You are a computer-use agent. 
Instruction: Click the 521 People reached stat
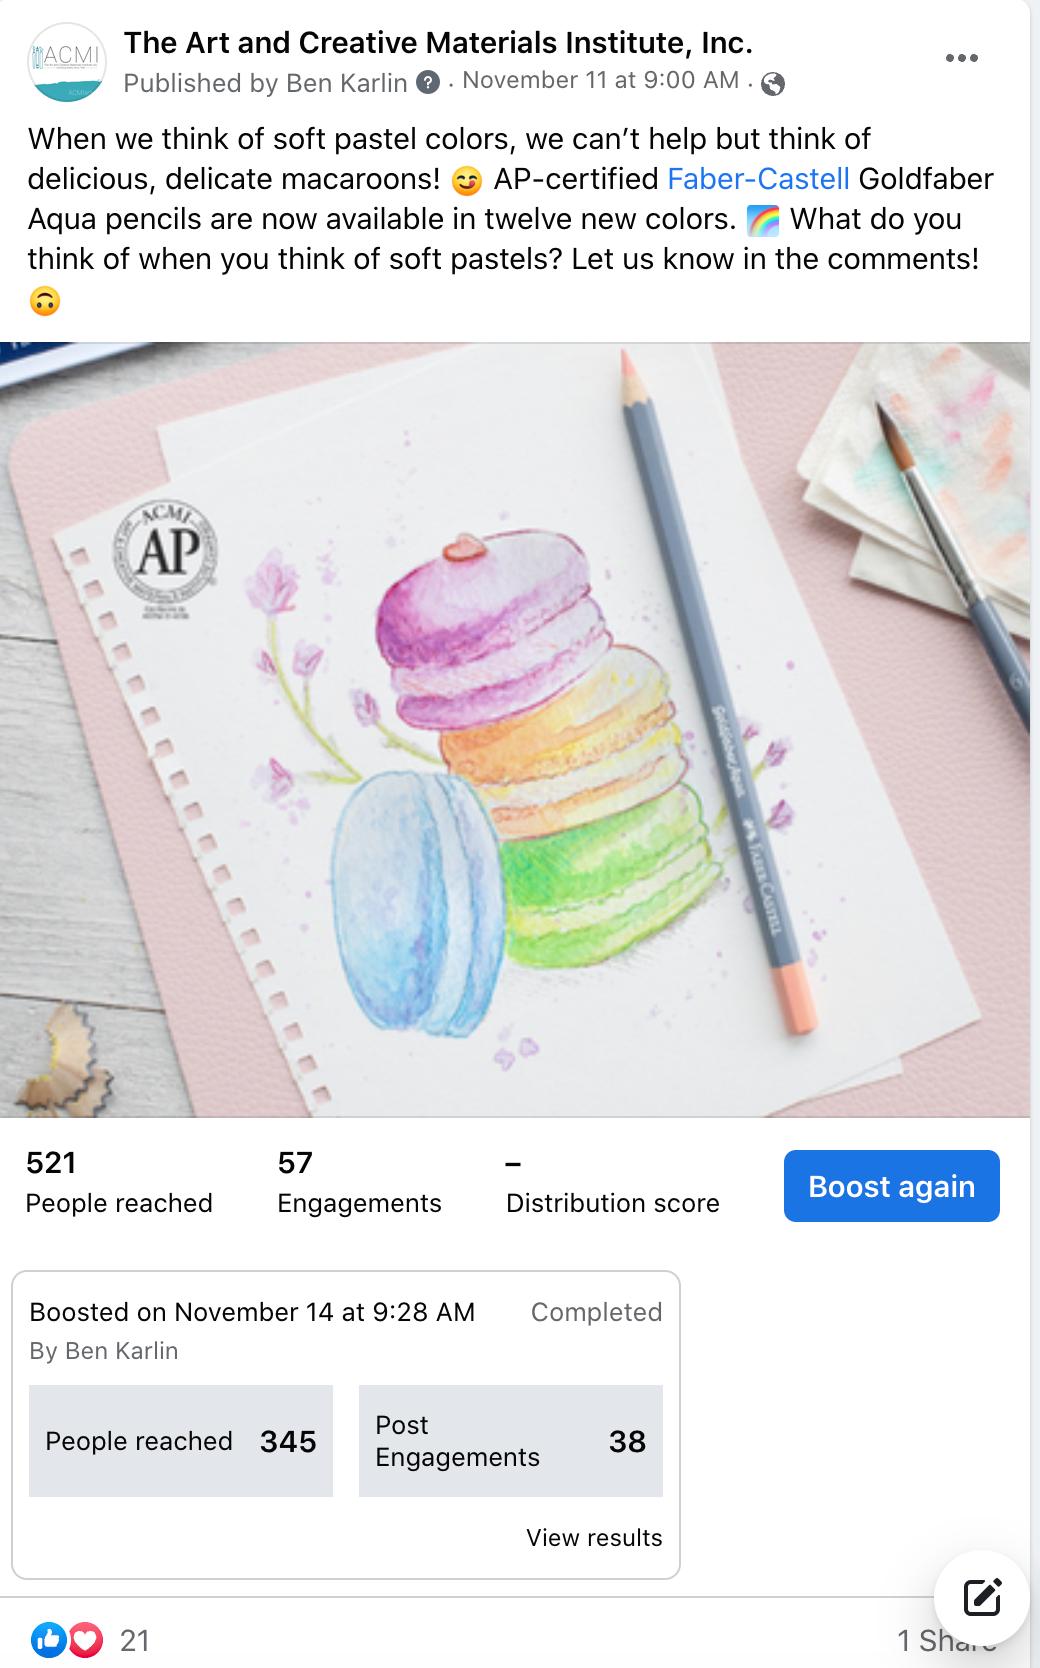(119, 1182)
